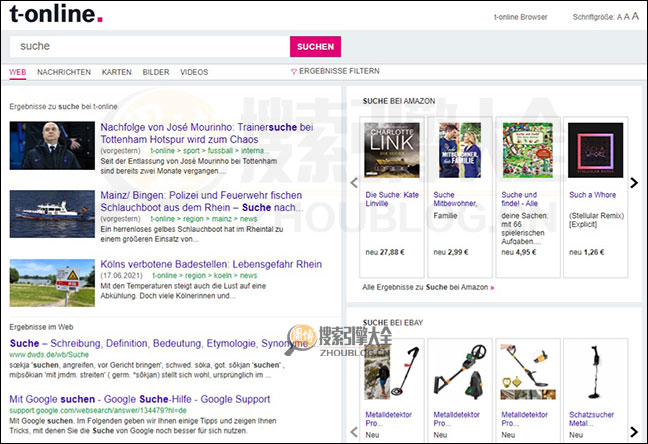648x444 pixels.
Task: Click the 'neu 2,99 €' price
Action: click(451, 252)
